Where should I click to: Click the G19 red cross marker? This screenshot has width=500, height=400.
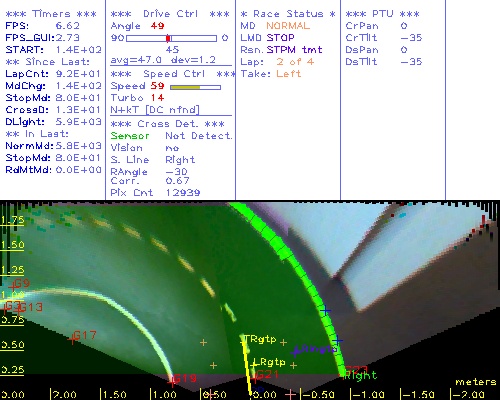pyautogui.click(x=172, y=381)
